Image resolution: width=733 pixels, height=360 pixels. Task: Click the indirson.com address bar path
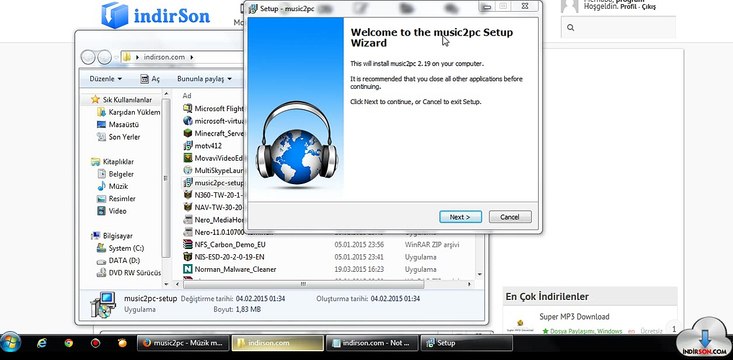(164, 57)
